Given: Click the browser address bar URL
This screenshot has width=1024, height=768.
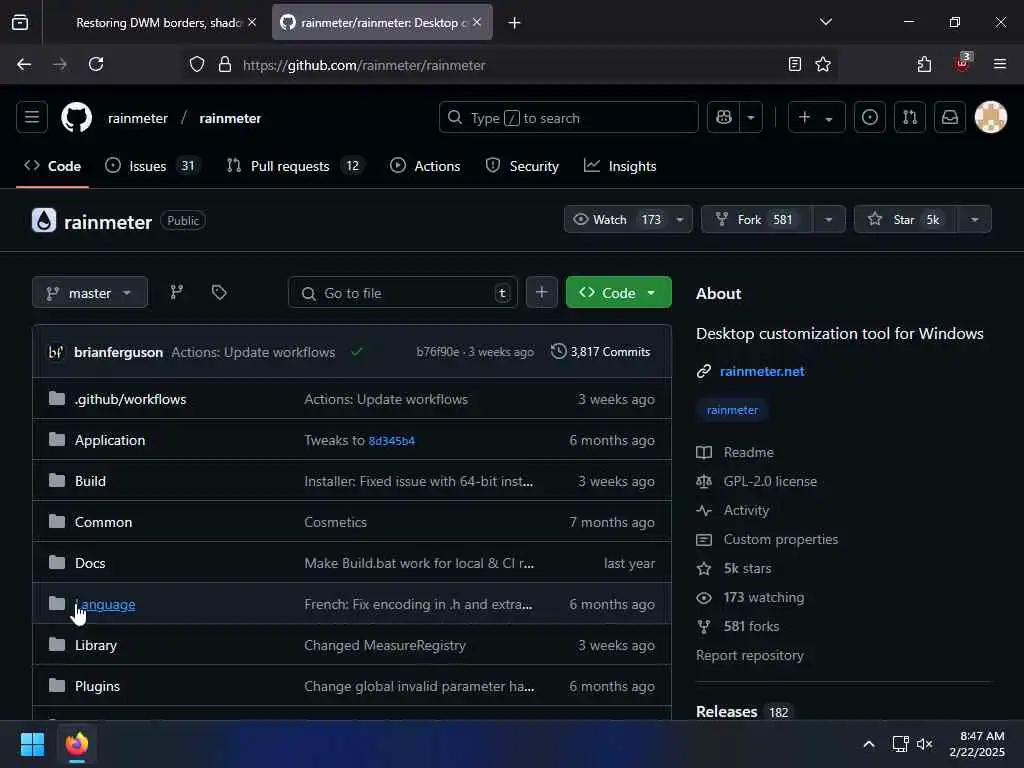Looking at the screenshot, I should pyautogui.click(x=364, y=65).
